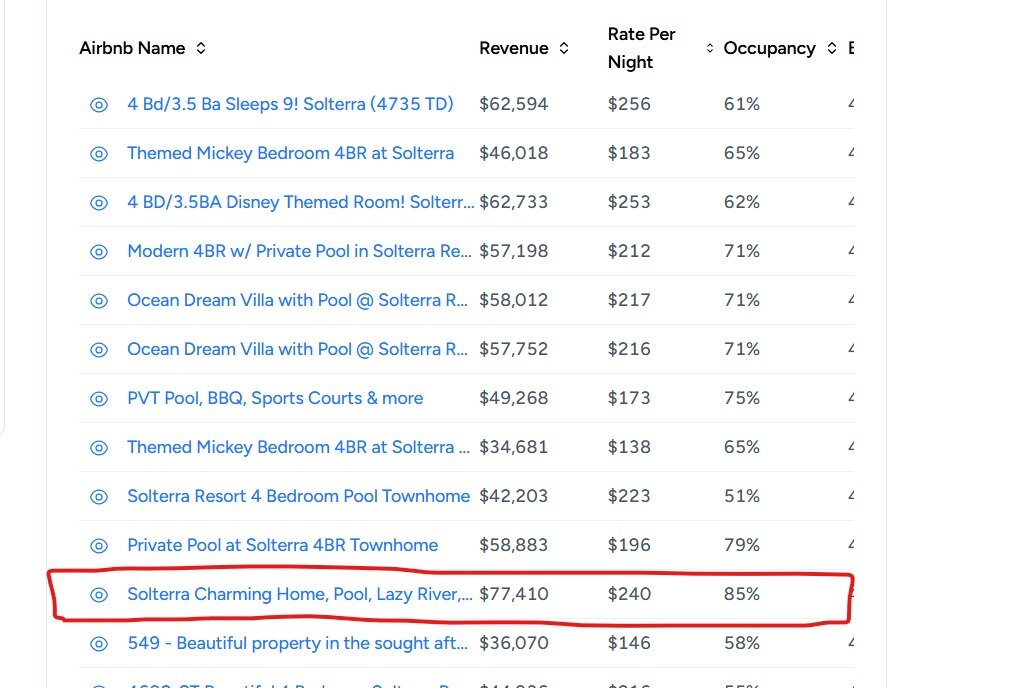
Task: Click the eye icon beside Themed Mickey Bedroom 4BR
Action: click(x=98, y=153)
